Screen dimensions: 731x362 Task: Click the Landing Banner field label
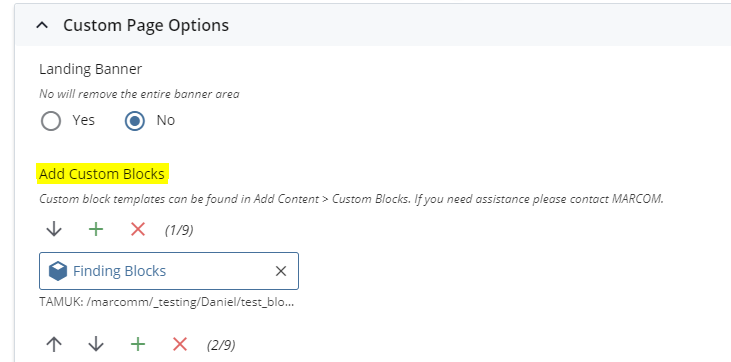[x=90, y=69]
